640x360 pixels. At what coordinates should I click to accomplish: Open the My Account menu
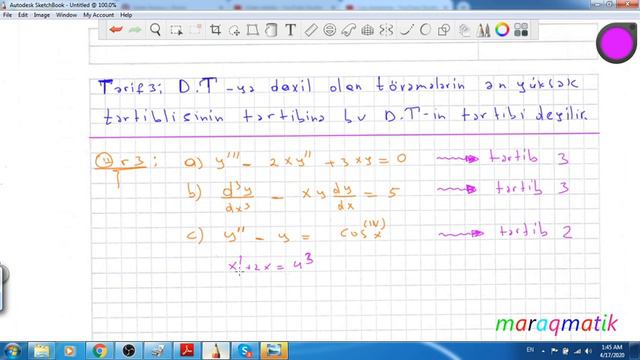tap(98, 15)
